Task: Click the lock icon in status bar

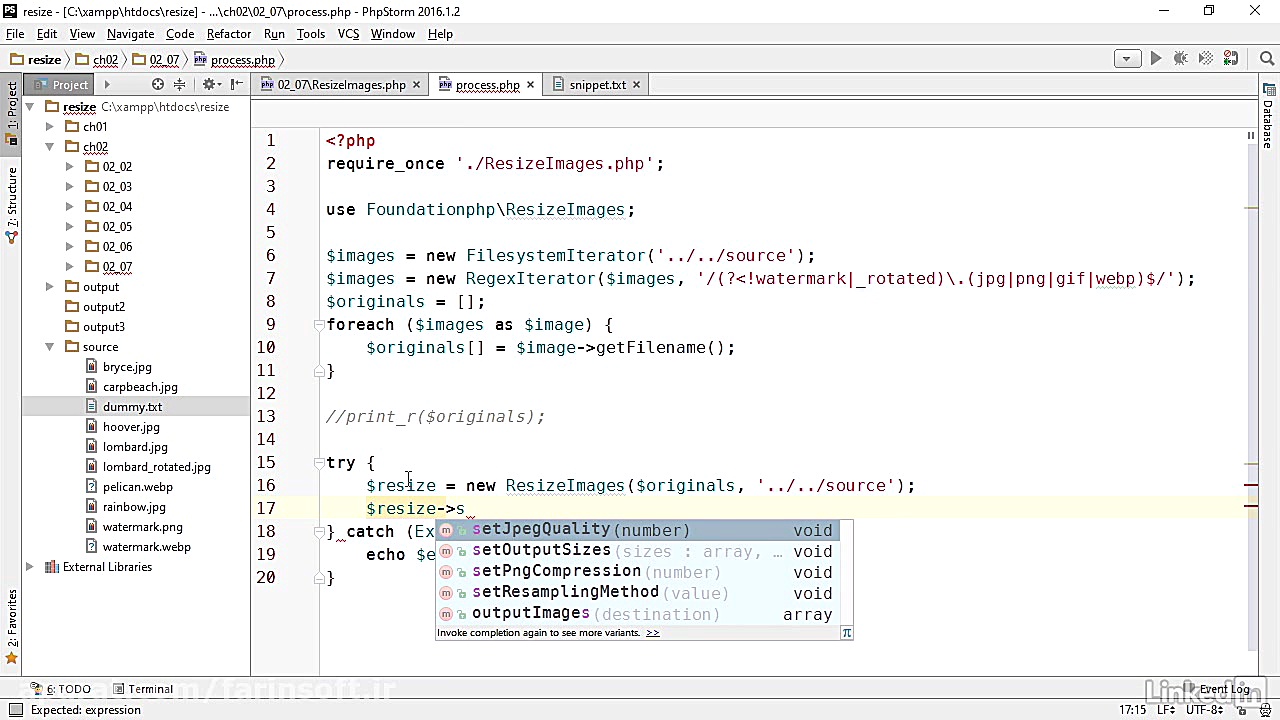Action: tap(1243, 710)
